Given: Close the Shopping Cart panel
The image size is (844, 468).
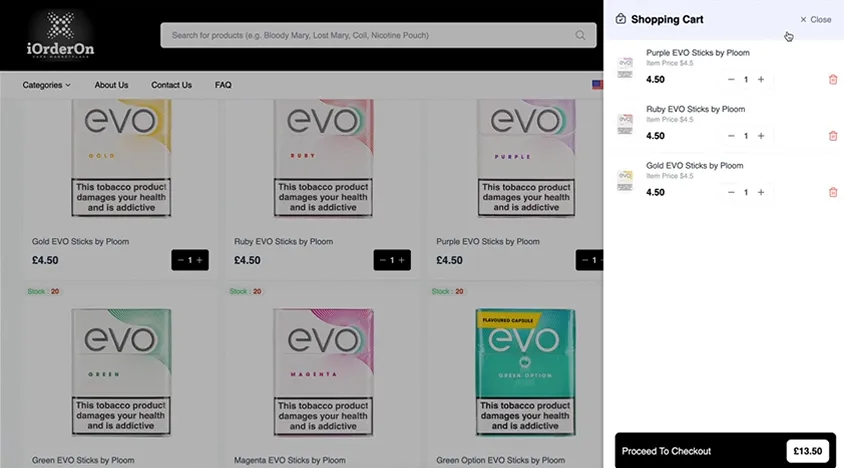Looking at the screenshot, I should click(815, 19).
